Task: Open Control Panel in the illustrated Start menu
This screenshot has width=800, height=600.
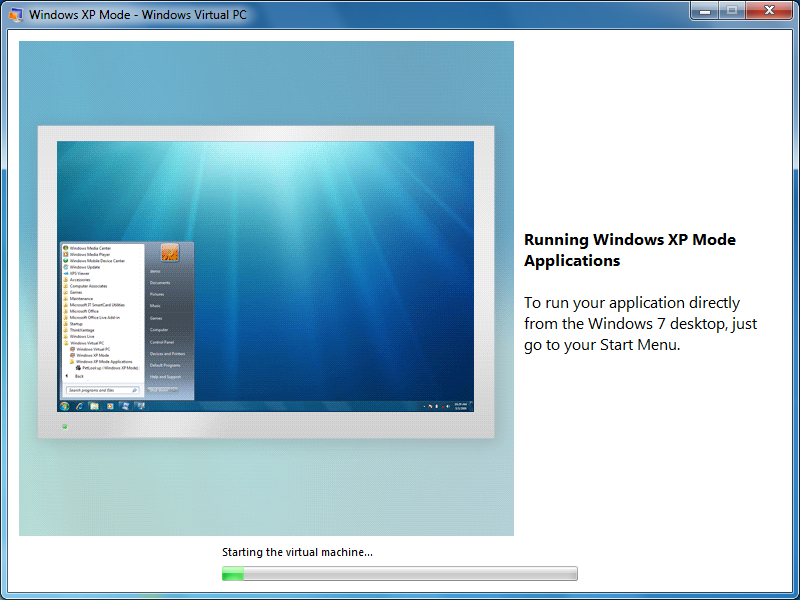Action: tap(160, 341)
